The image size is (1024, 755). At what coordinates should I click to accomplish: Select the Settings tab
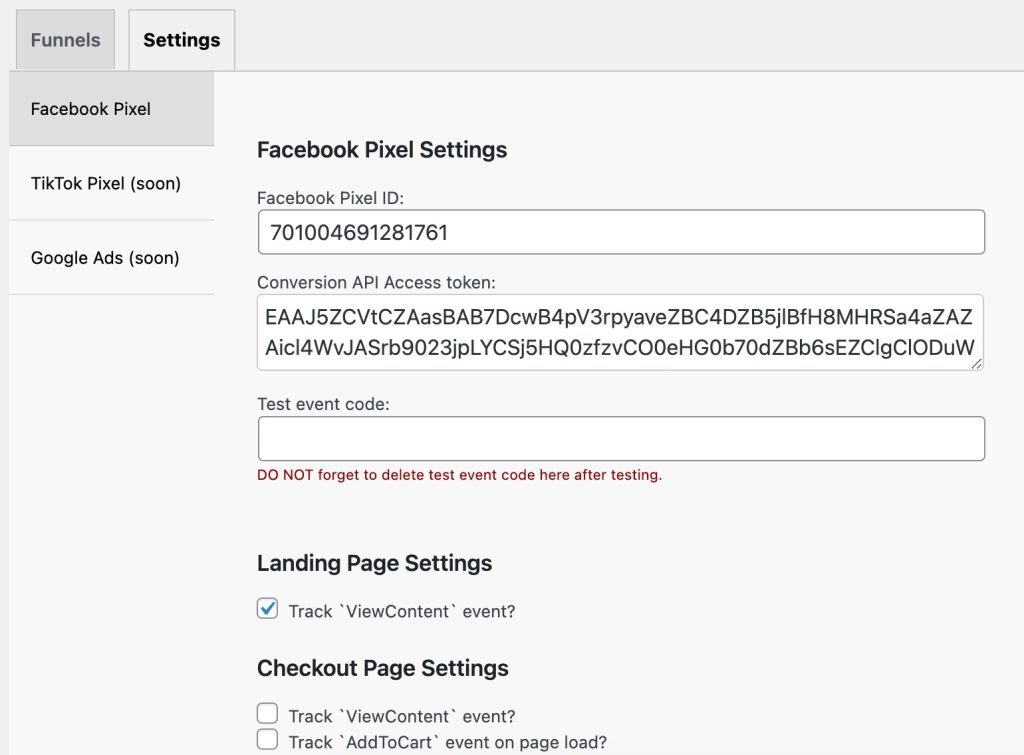(181, 40)
